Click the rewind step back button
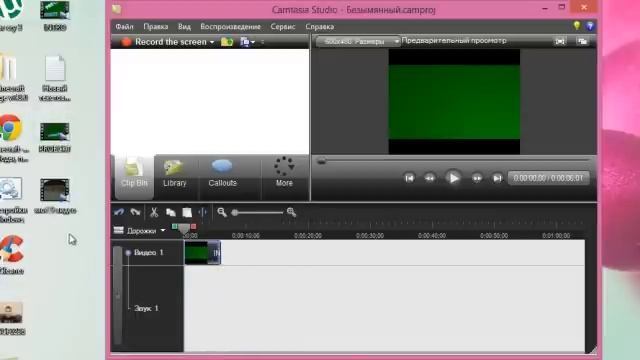 point(429,178)
